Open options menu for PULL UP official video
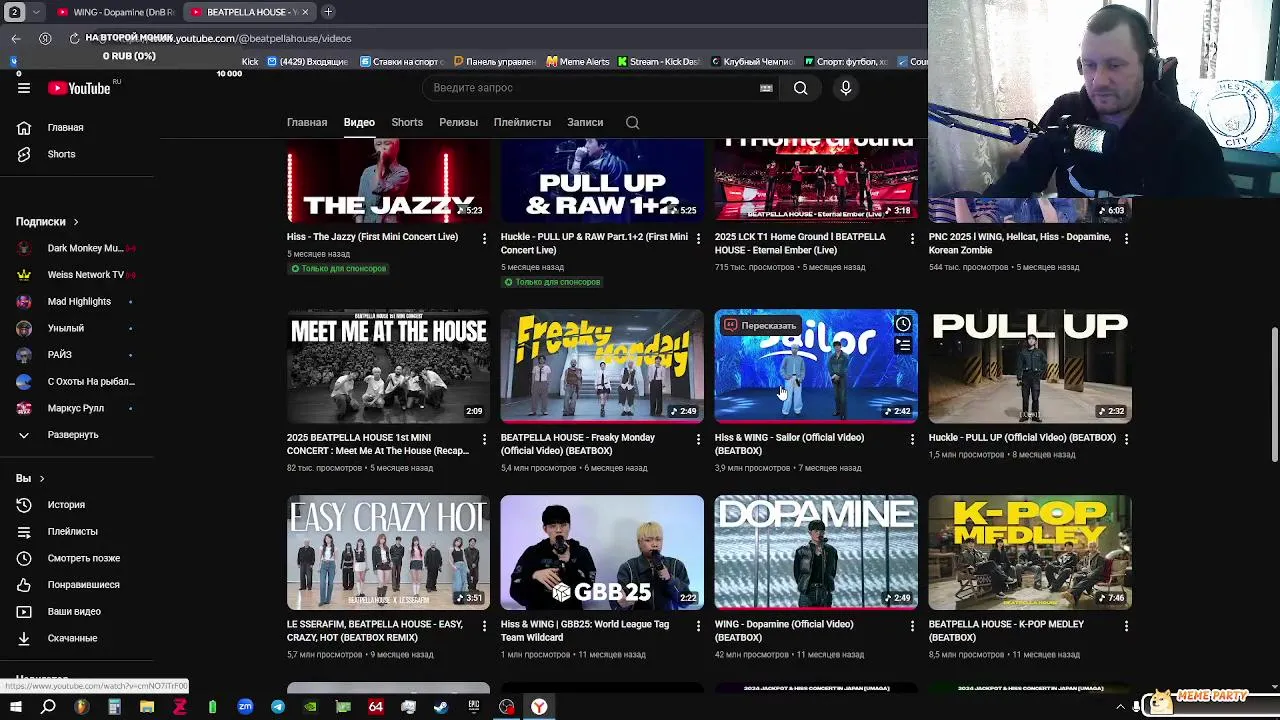Screen dimensions: 1280x720 (1126, 439)
